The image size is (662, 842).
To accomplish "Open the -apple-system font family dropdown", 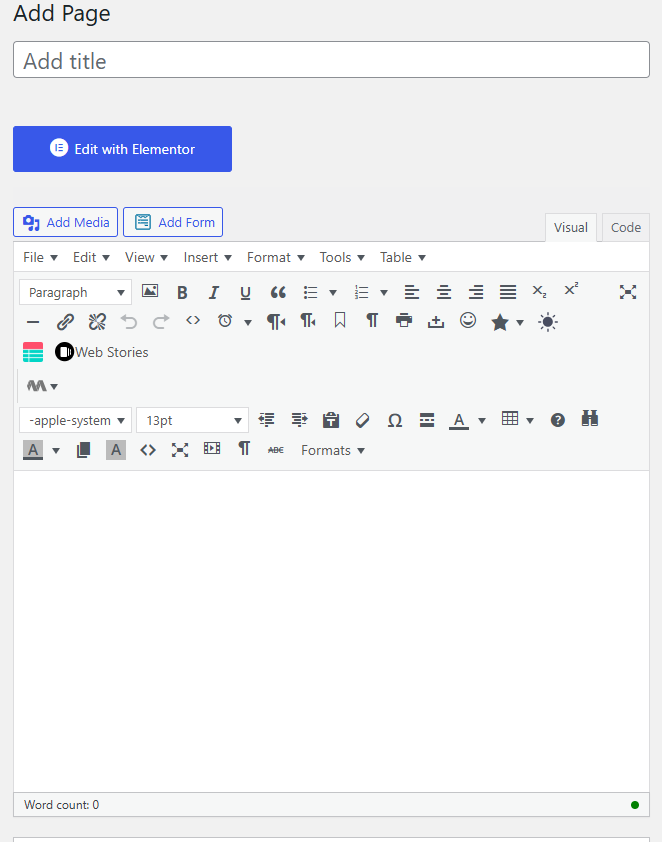I will tap(76, 420).
